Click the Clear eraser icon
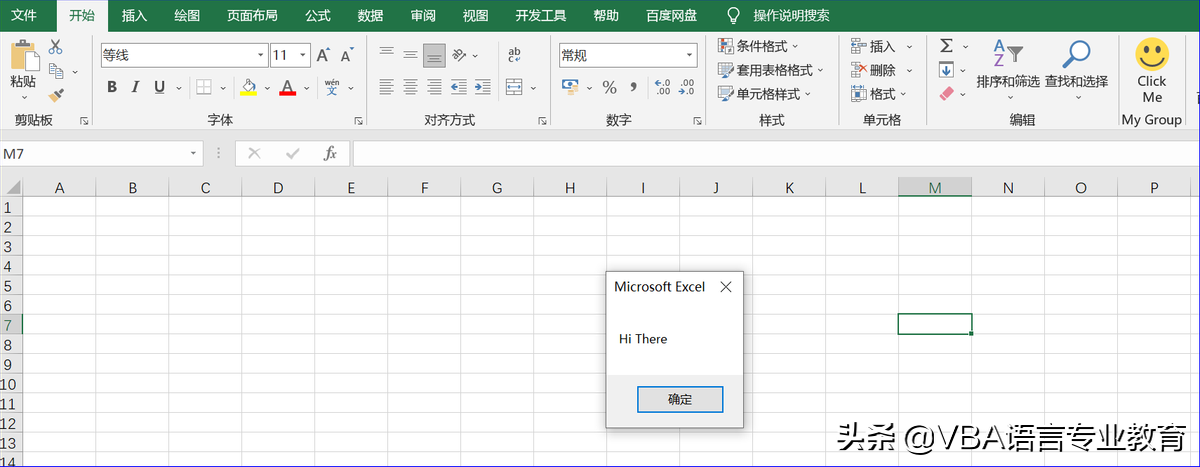 point(947,93)
